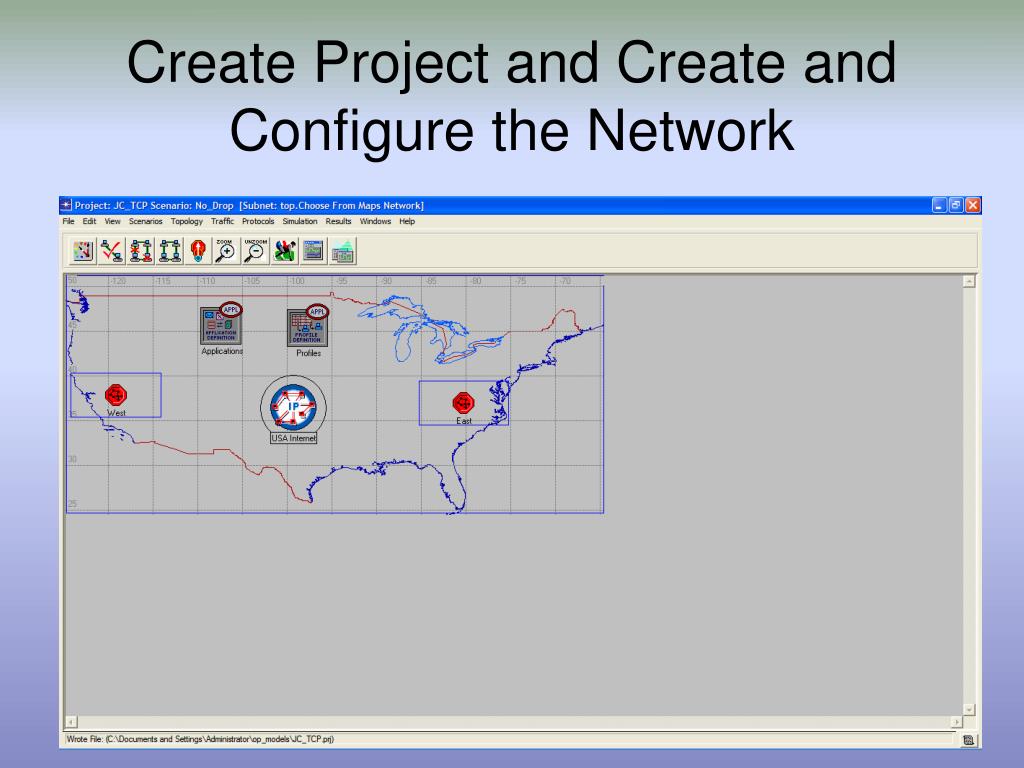Open the Protocols menu
1024x768 pixels.
[x=258, y=221]
